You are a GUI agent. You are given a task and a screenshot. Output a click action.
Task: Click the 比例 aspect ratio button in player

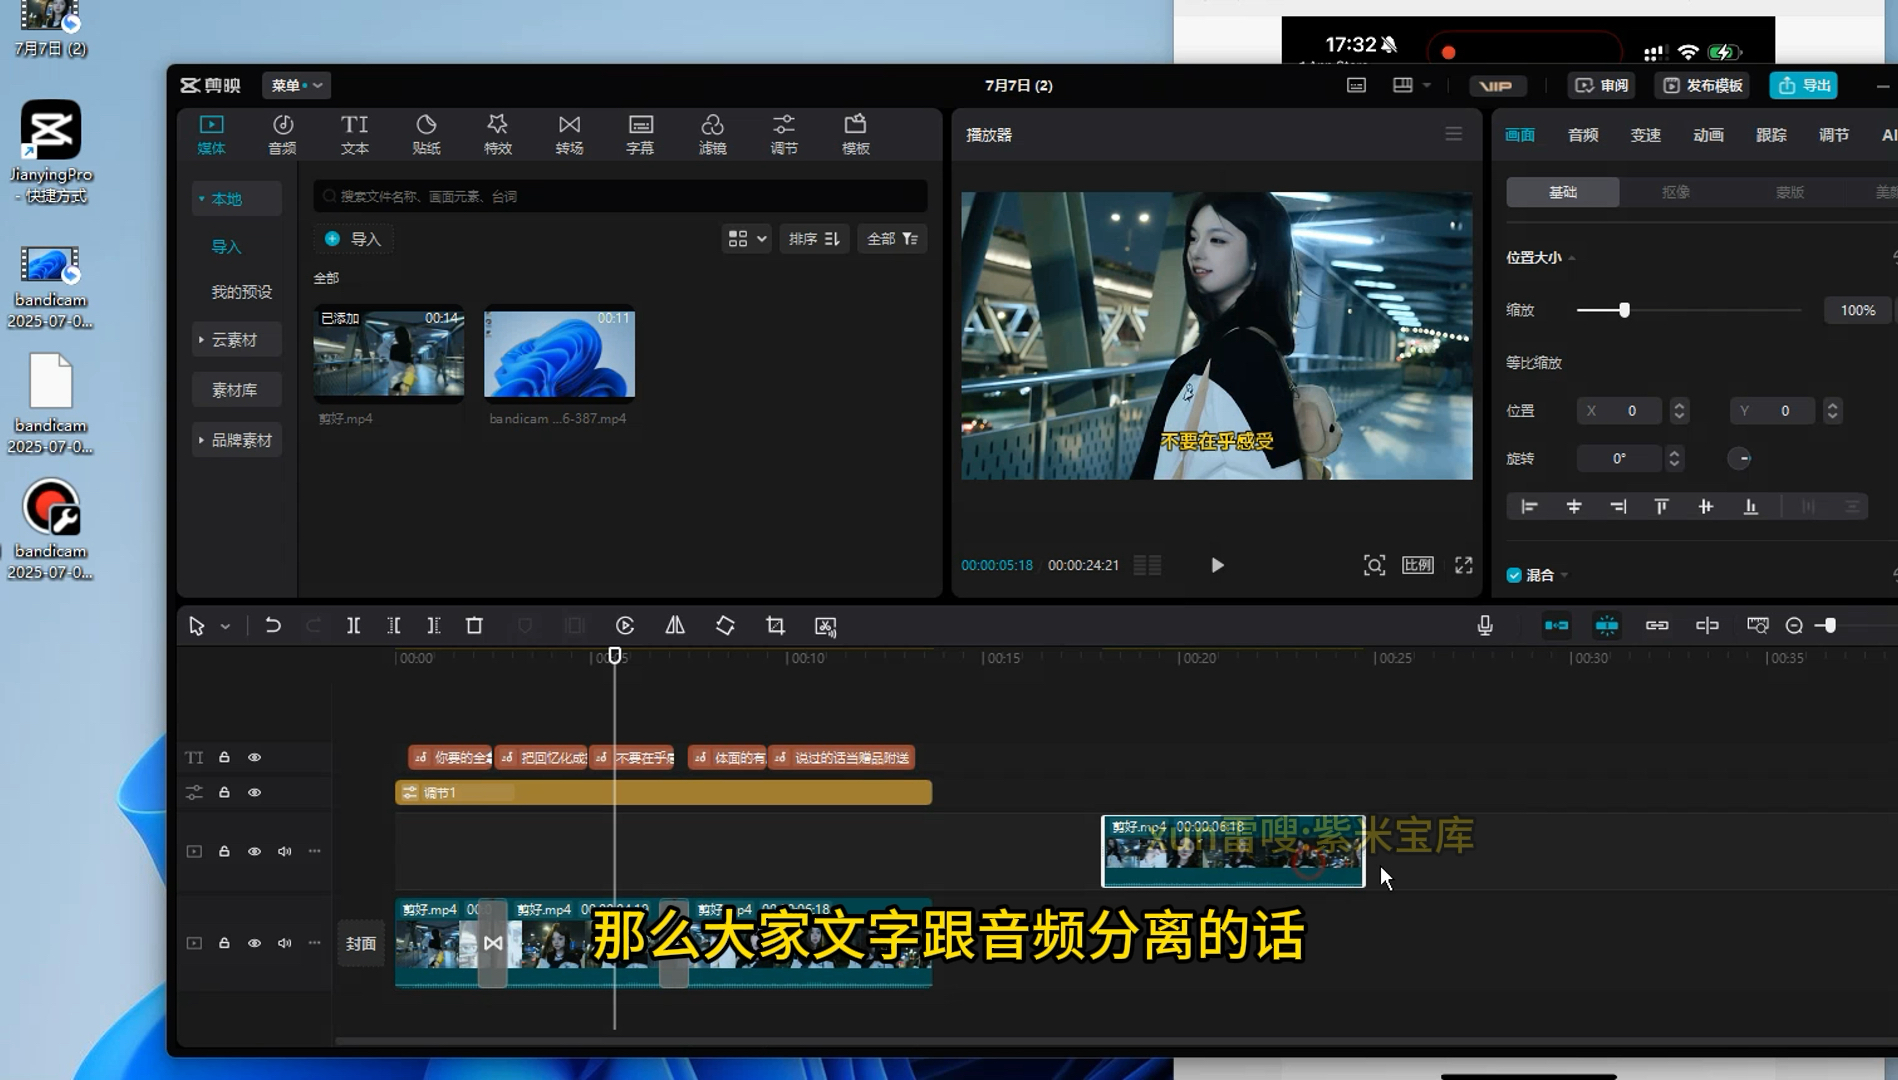click(x=1418, y=566)
